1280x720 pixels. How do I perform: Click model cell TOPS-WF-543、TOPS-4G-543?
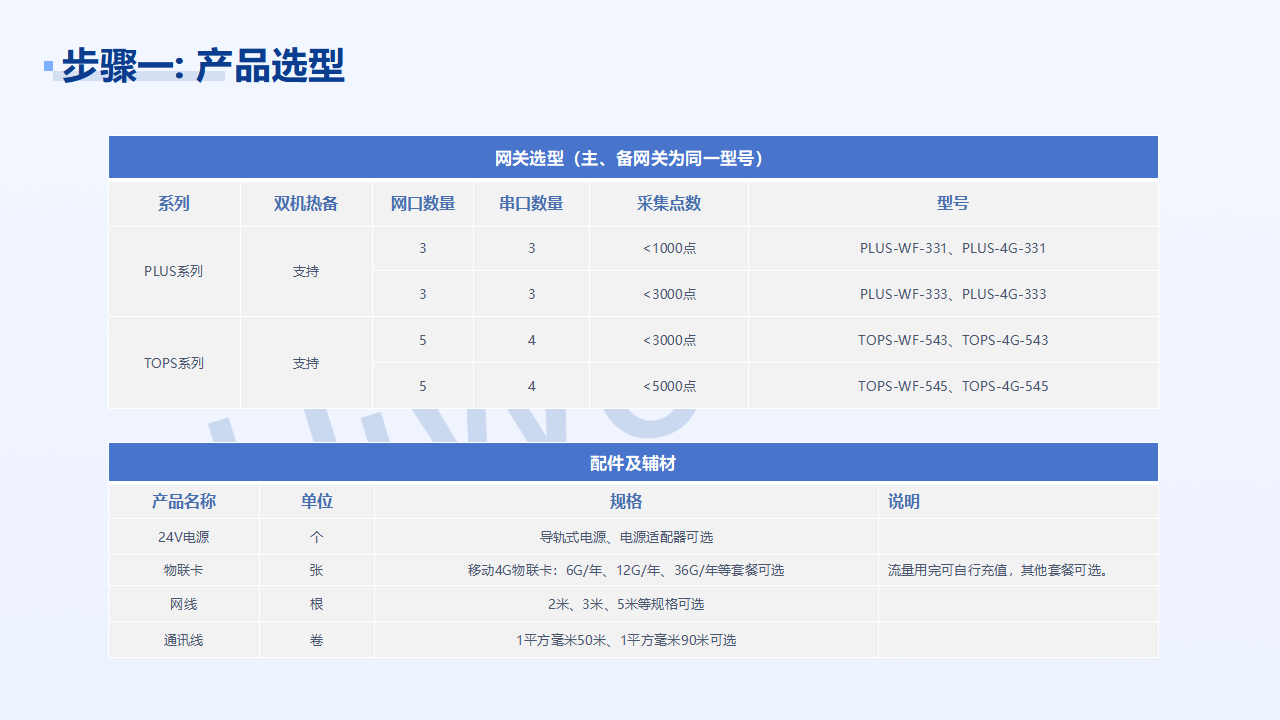[x=953, y=340]
